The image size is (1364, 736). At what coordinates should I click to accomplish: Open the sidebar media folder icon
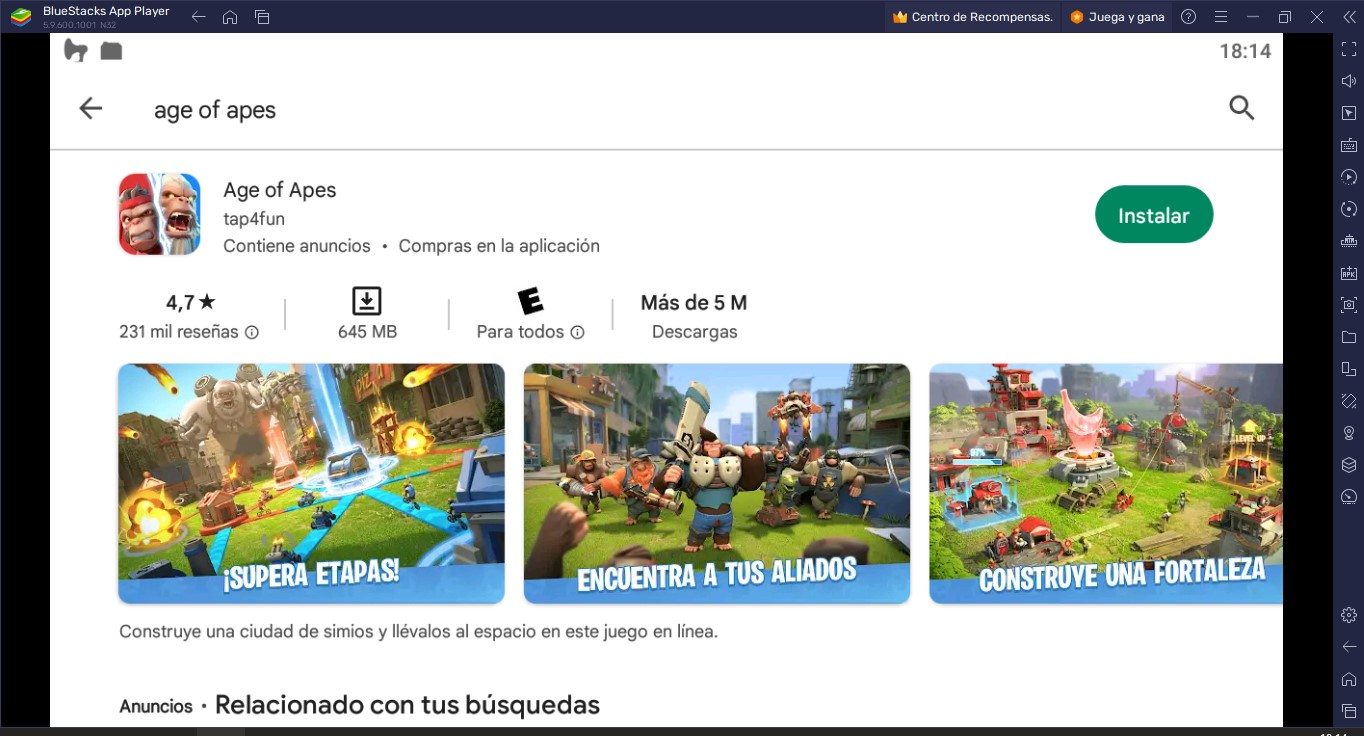pos(1349,337)
